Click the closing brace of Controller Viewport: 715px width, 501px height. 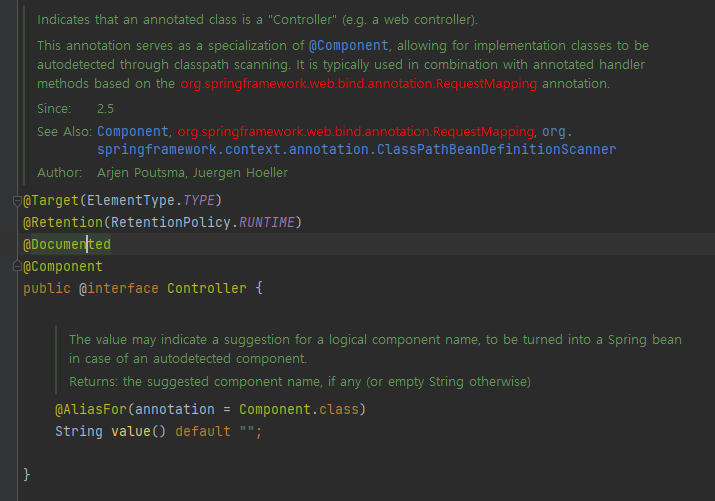(27, 475)
